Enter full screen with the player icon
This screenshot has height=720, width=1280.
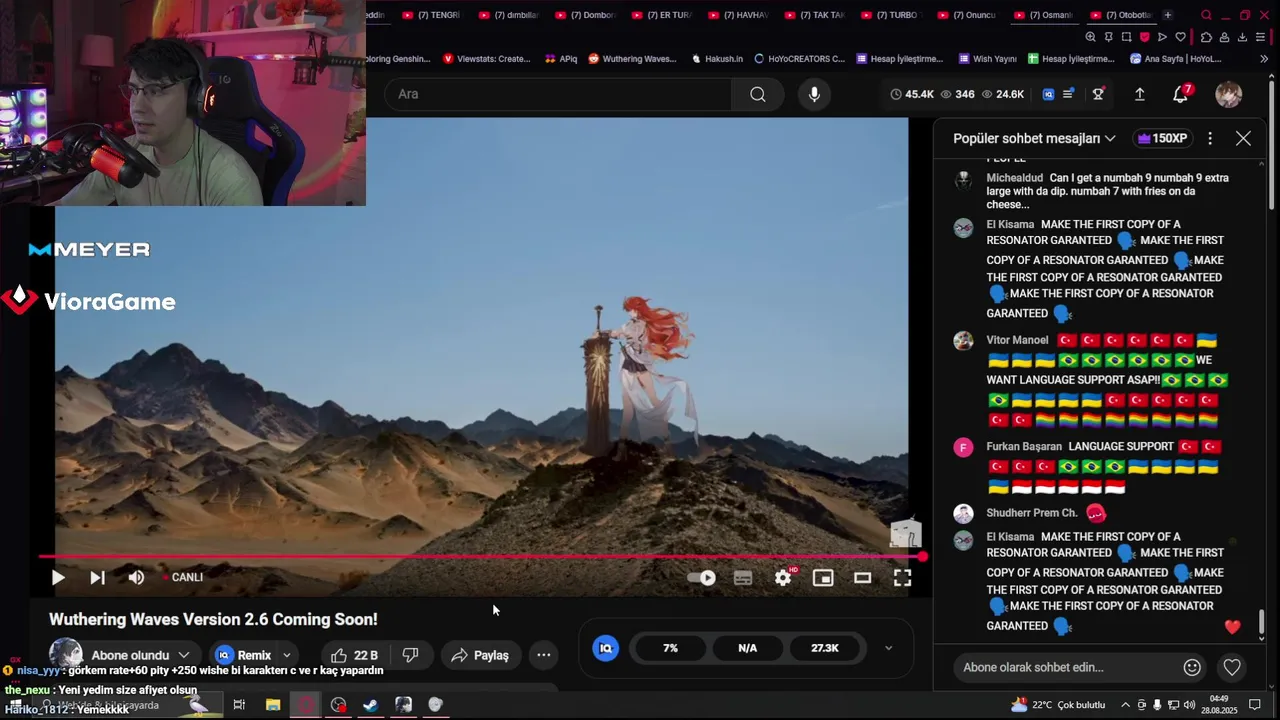coord(902,577)
